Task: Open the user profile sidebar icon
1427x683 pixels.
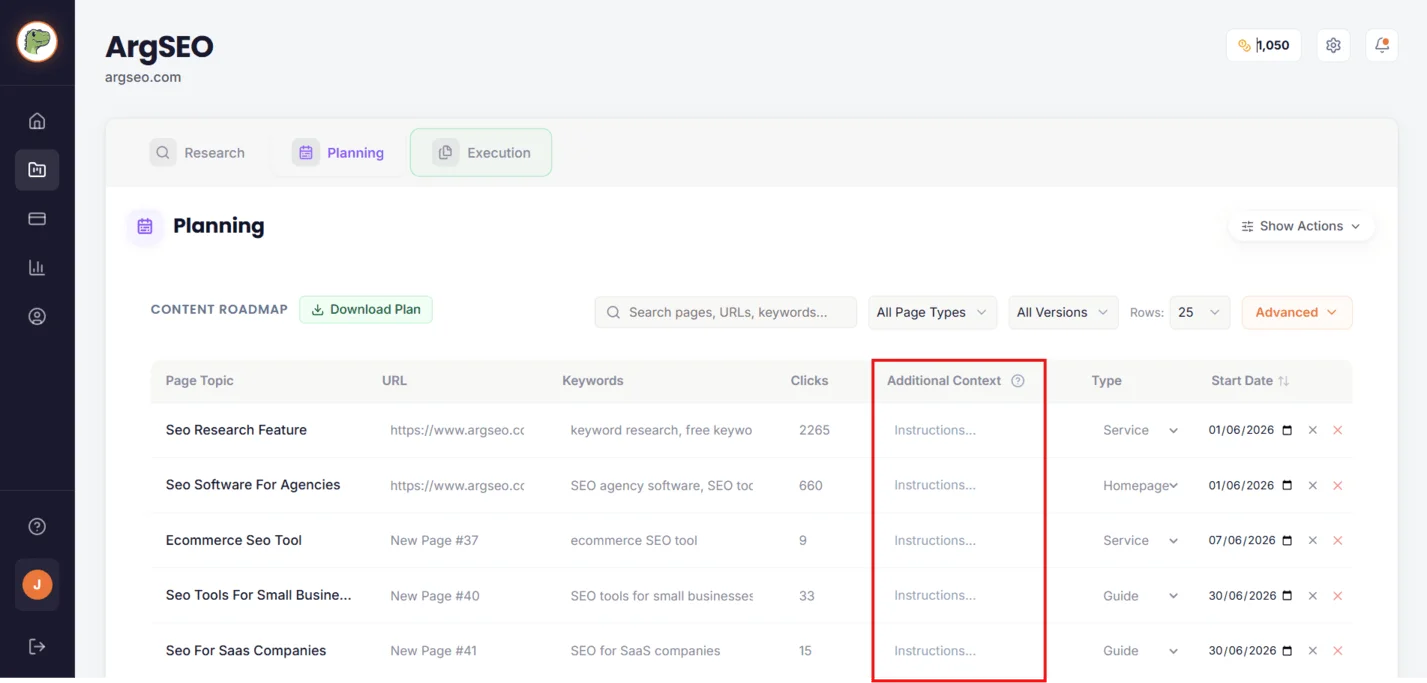Action: pyautogui.click(x=37, y=317)
